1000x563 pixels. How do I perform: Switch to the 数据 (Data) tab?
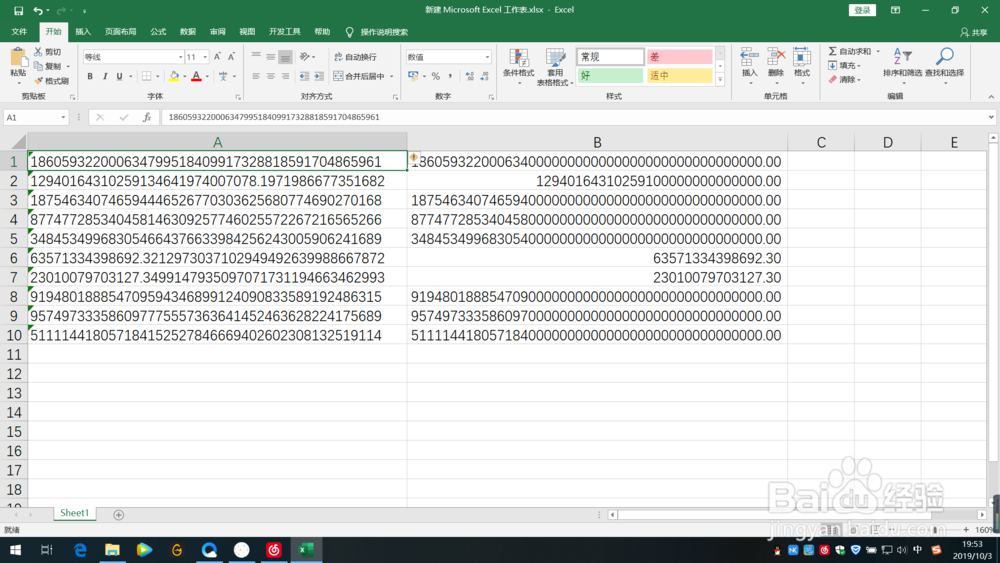click(188, 32)
